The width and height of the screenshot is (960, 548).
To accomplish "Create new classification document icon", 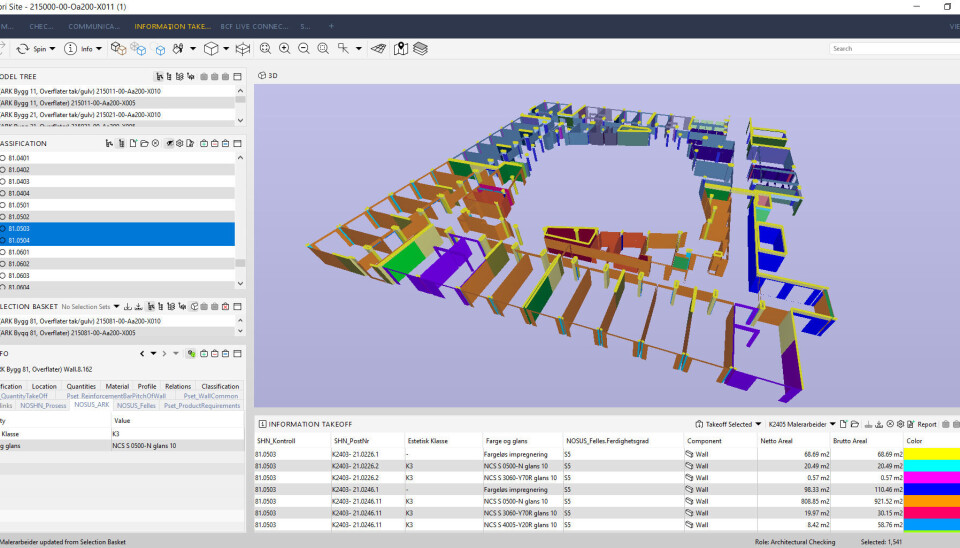I will [x=133, y=143].
